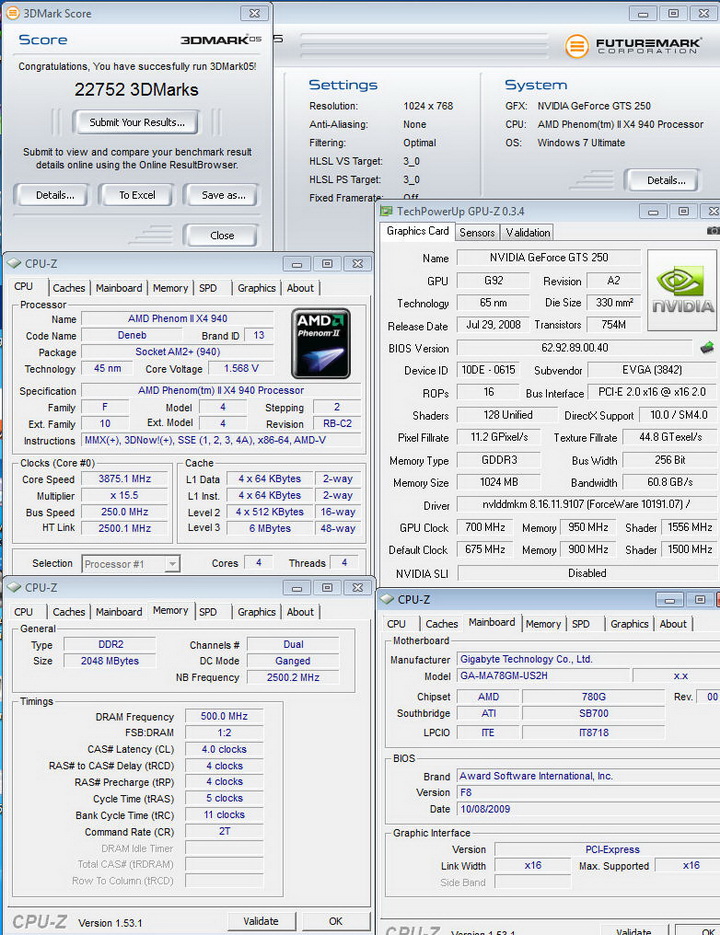Open Caches tab in top CPU-Z window
The width and height of the screenshot is (720, 935).
(69, 288)
